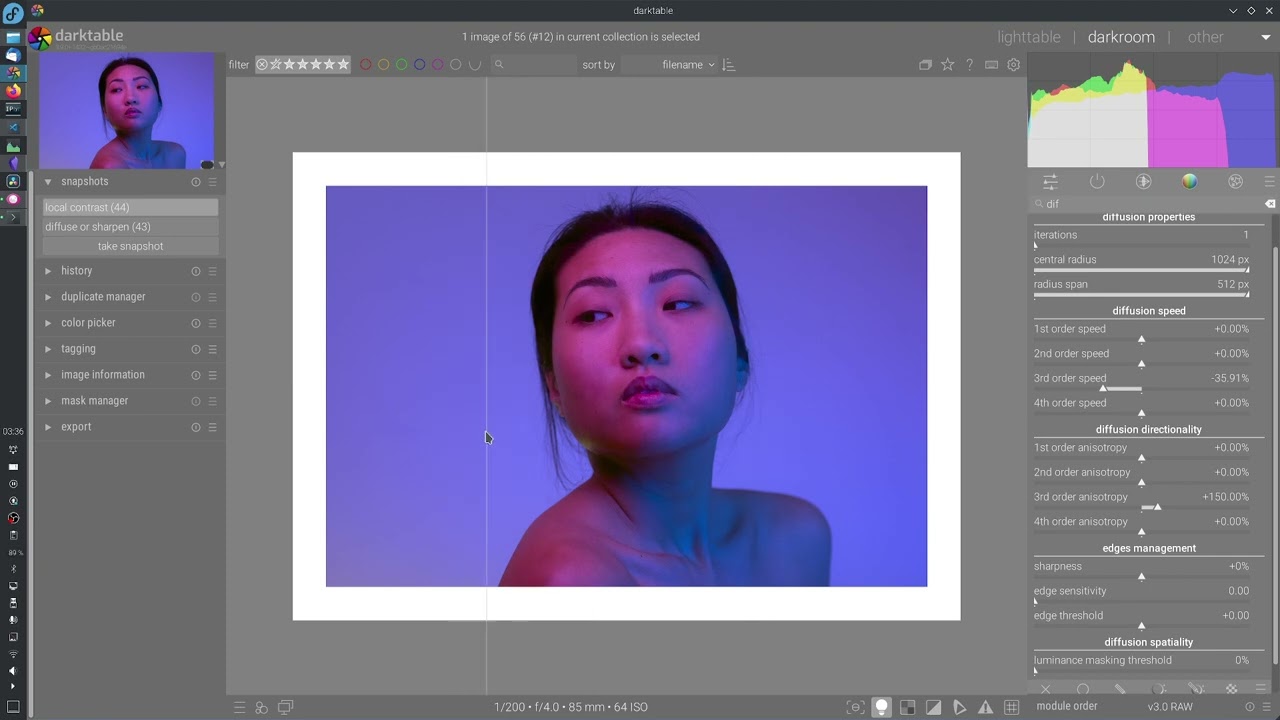Open the sort by filename dropdown

[688, 65]
